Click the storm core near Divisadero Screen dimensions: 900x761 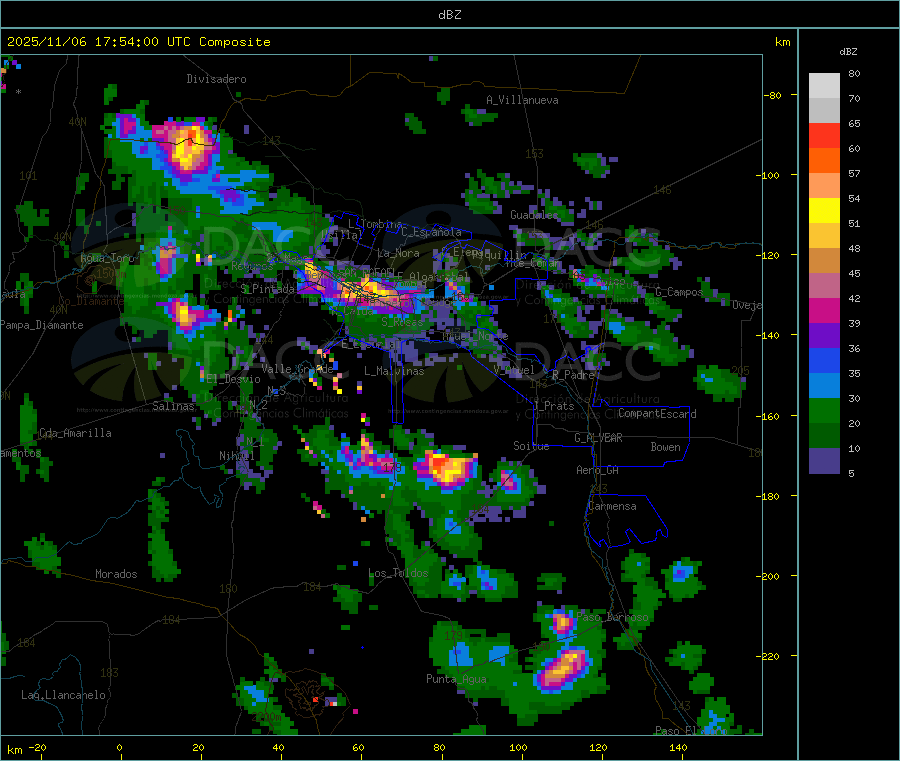(188, 148)
